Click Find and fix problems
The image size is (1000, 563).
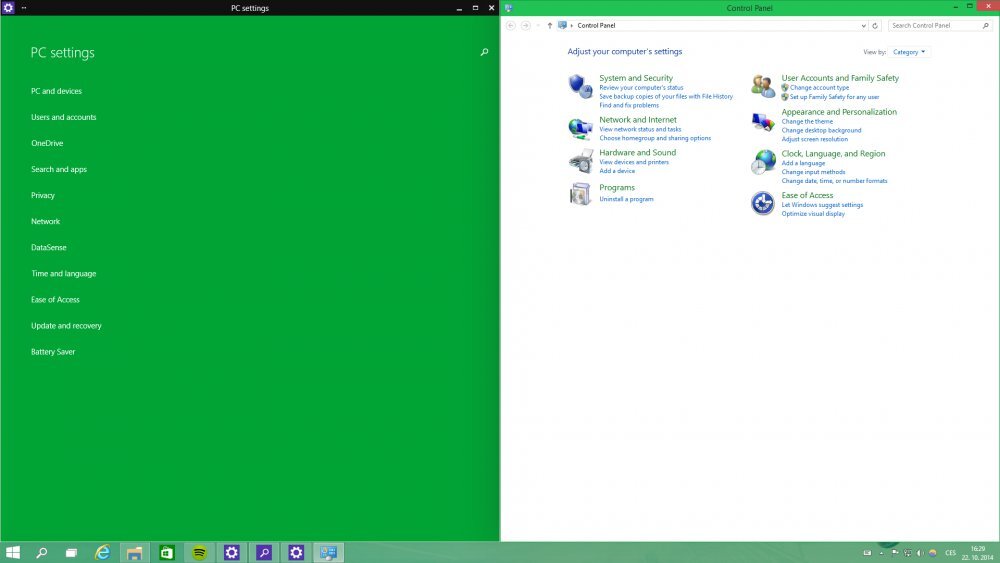pyautogui.click(x=629, y=105)
